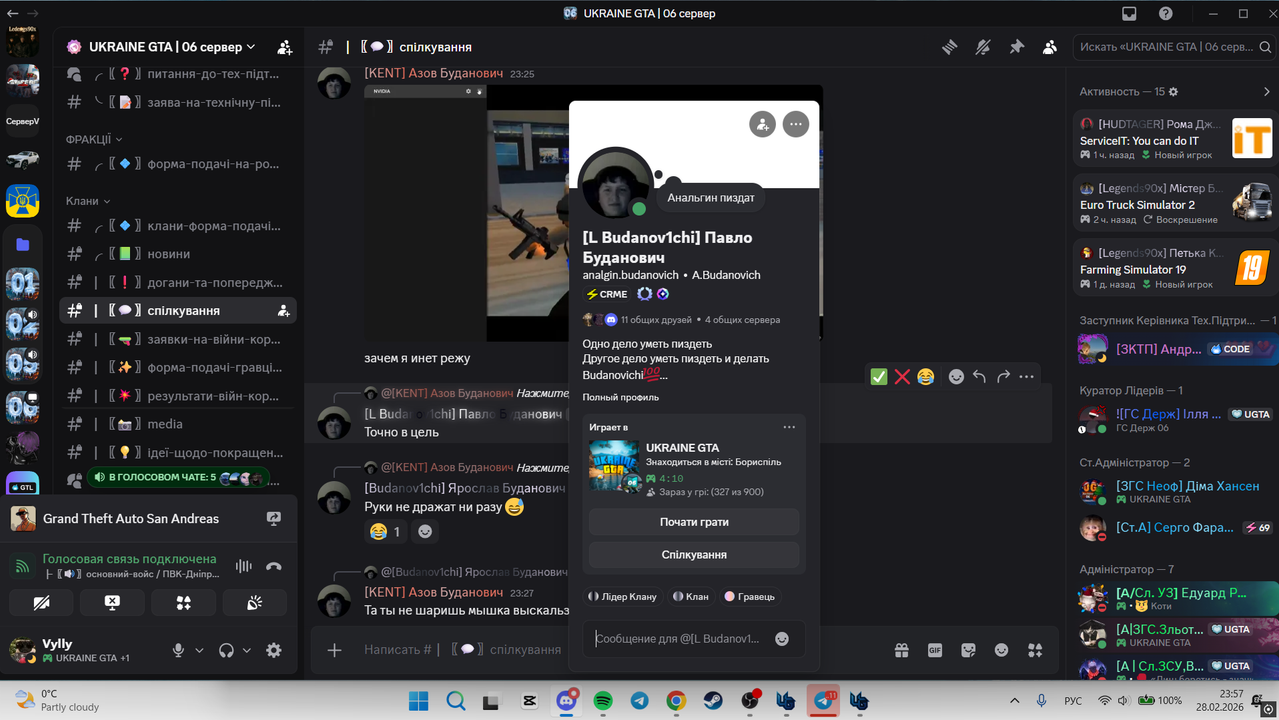This screenshot has height=720, width=1279.
Task: Open результати-війн channel
Action: [x=178, y=396]
